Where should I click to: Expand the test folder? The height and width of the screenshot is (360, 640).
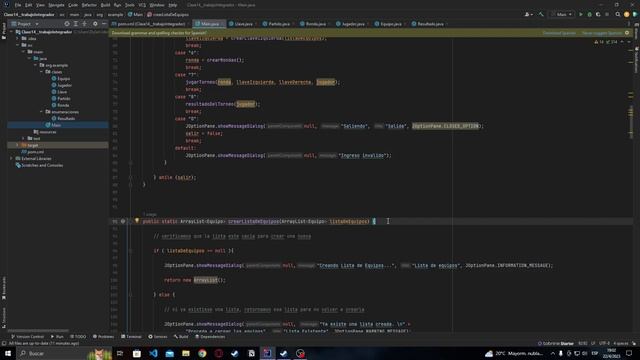tap(24, 138)
